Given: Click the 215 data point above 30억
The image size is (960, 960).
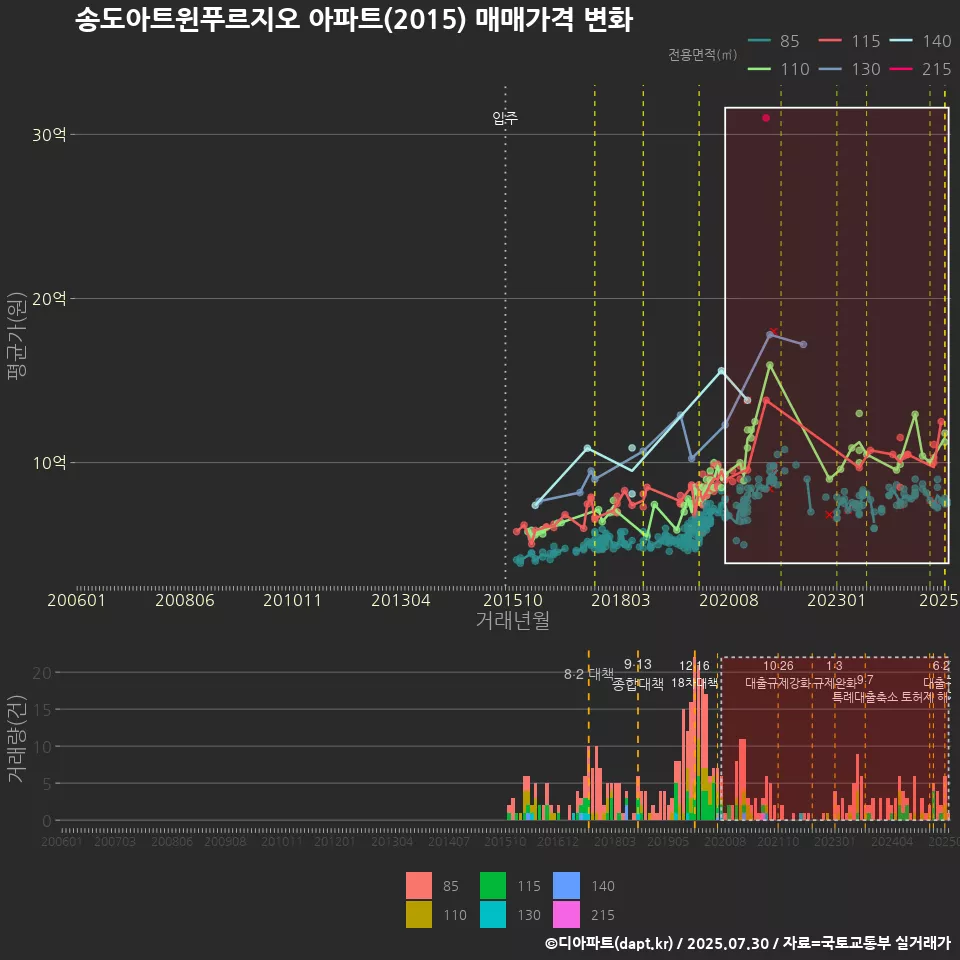Looking at the screenshot, I should [x=766, y=118].
